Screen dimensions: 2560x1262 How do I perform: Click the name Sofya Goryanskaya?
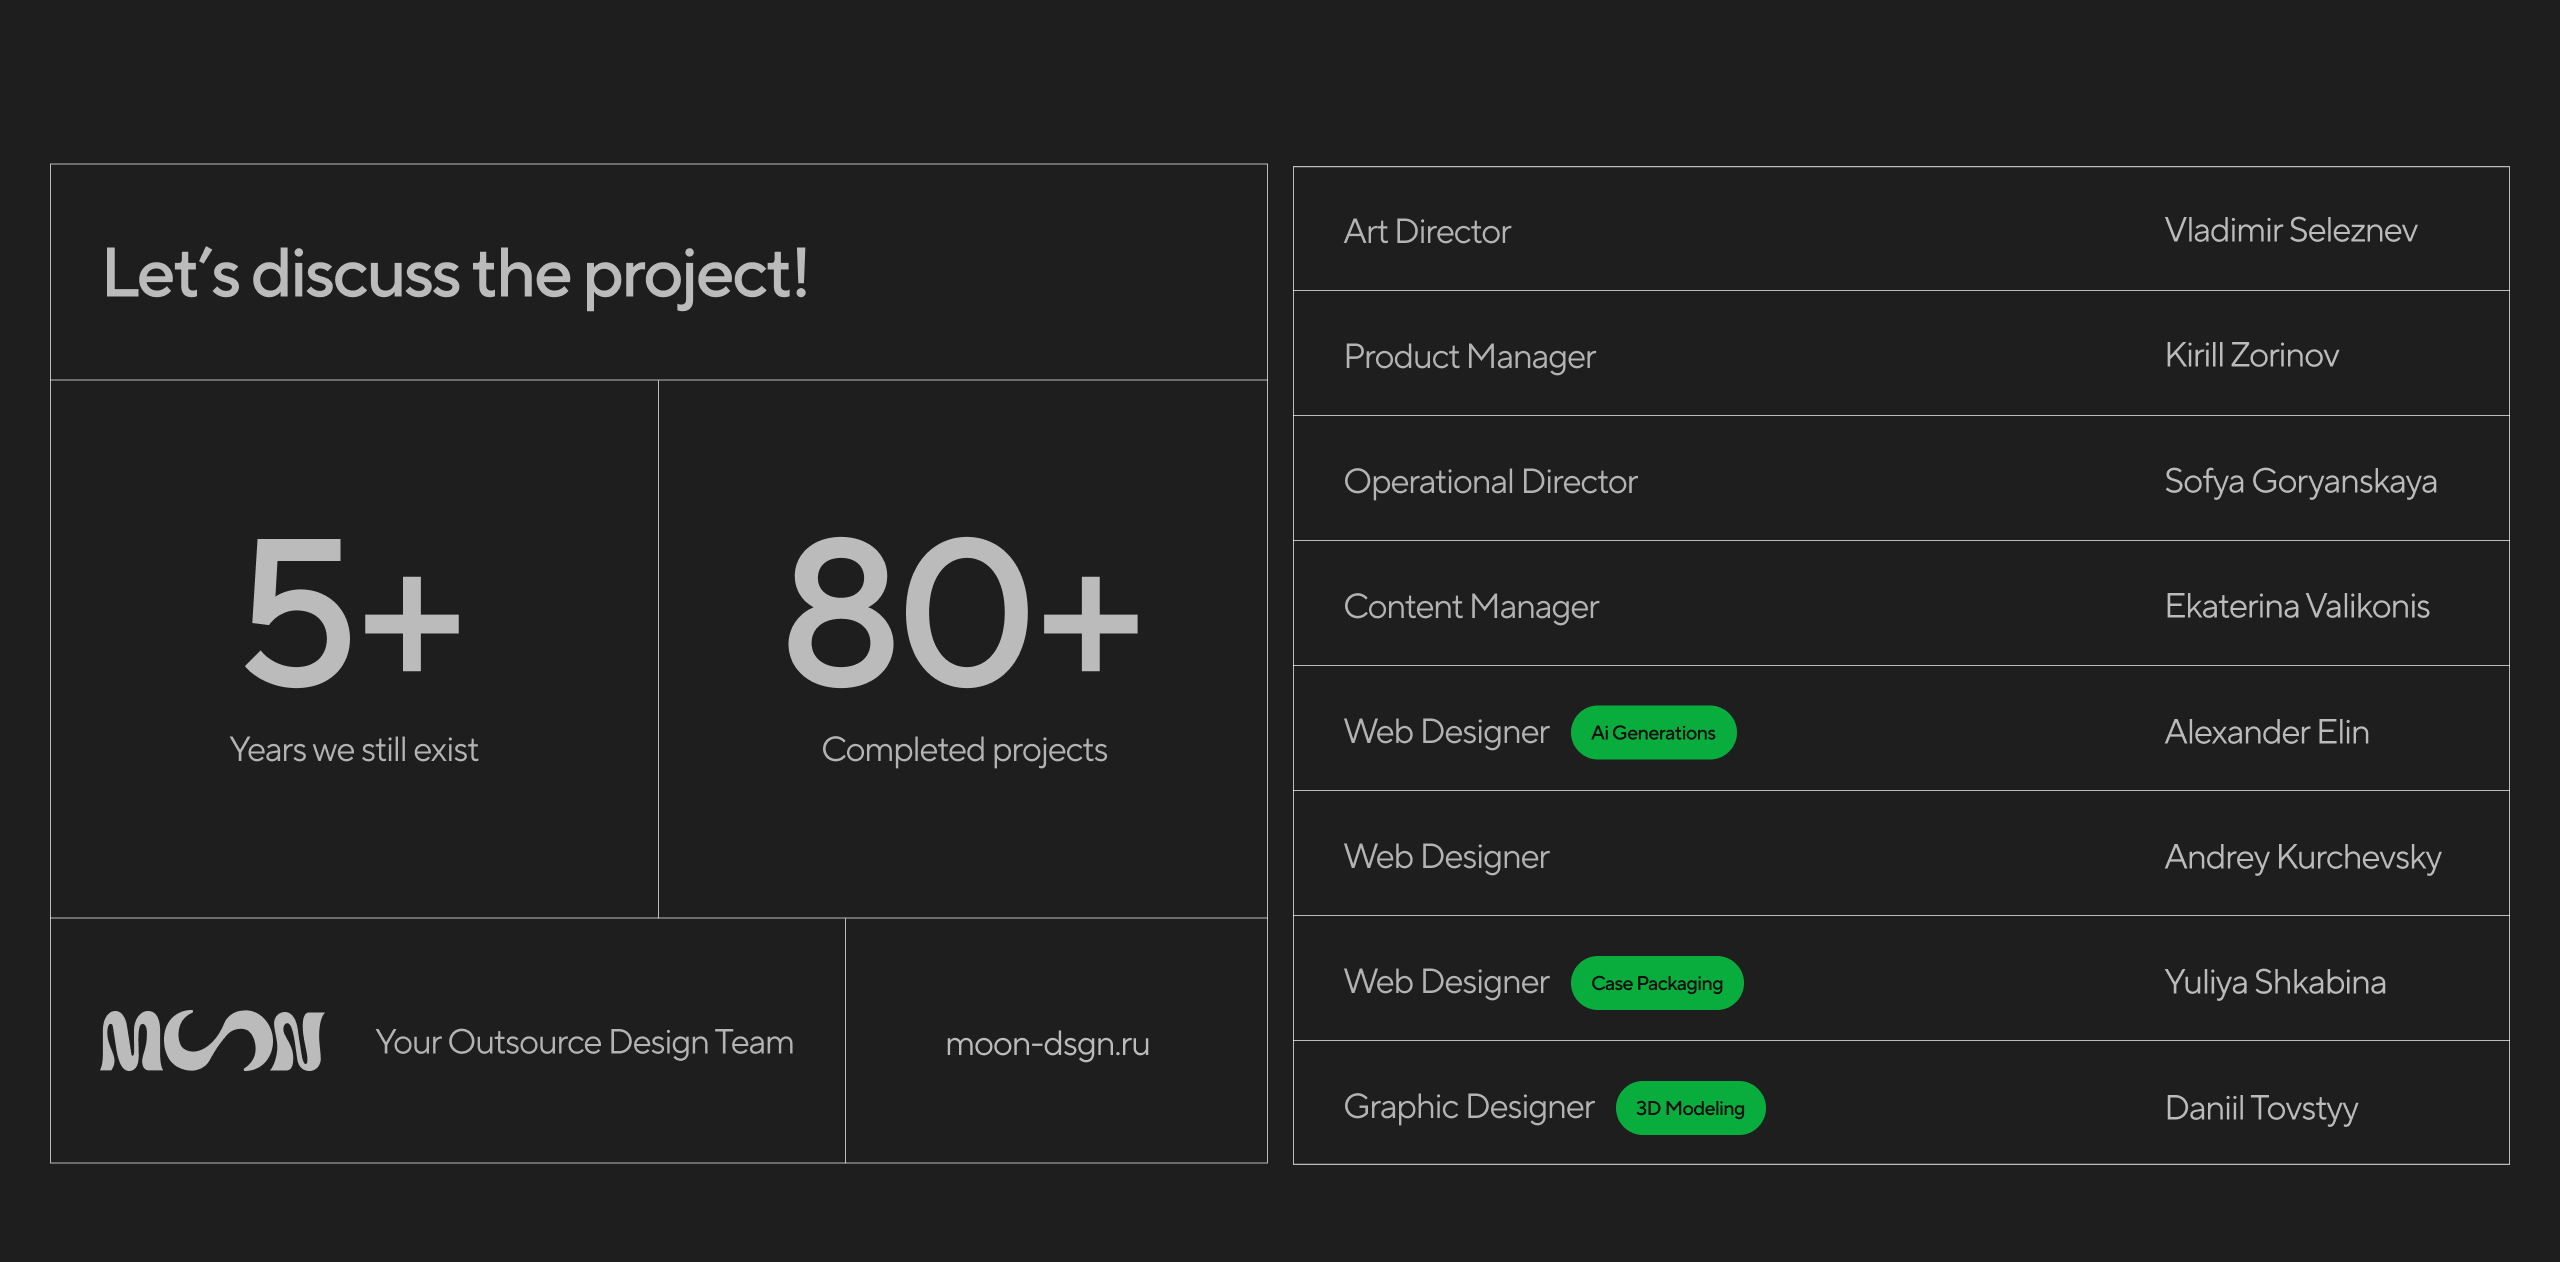2300,482
